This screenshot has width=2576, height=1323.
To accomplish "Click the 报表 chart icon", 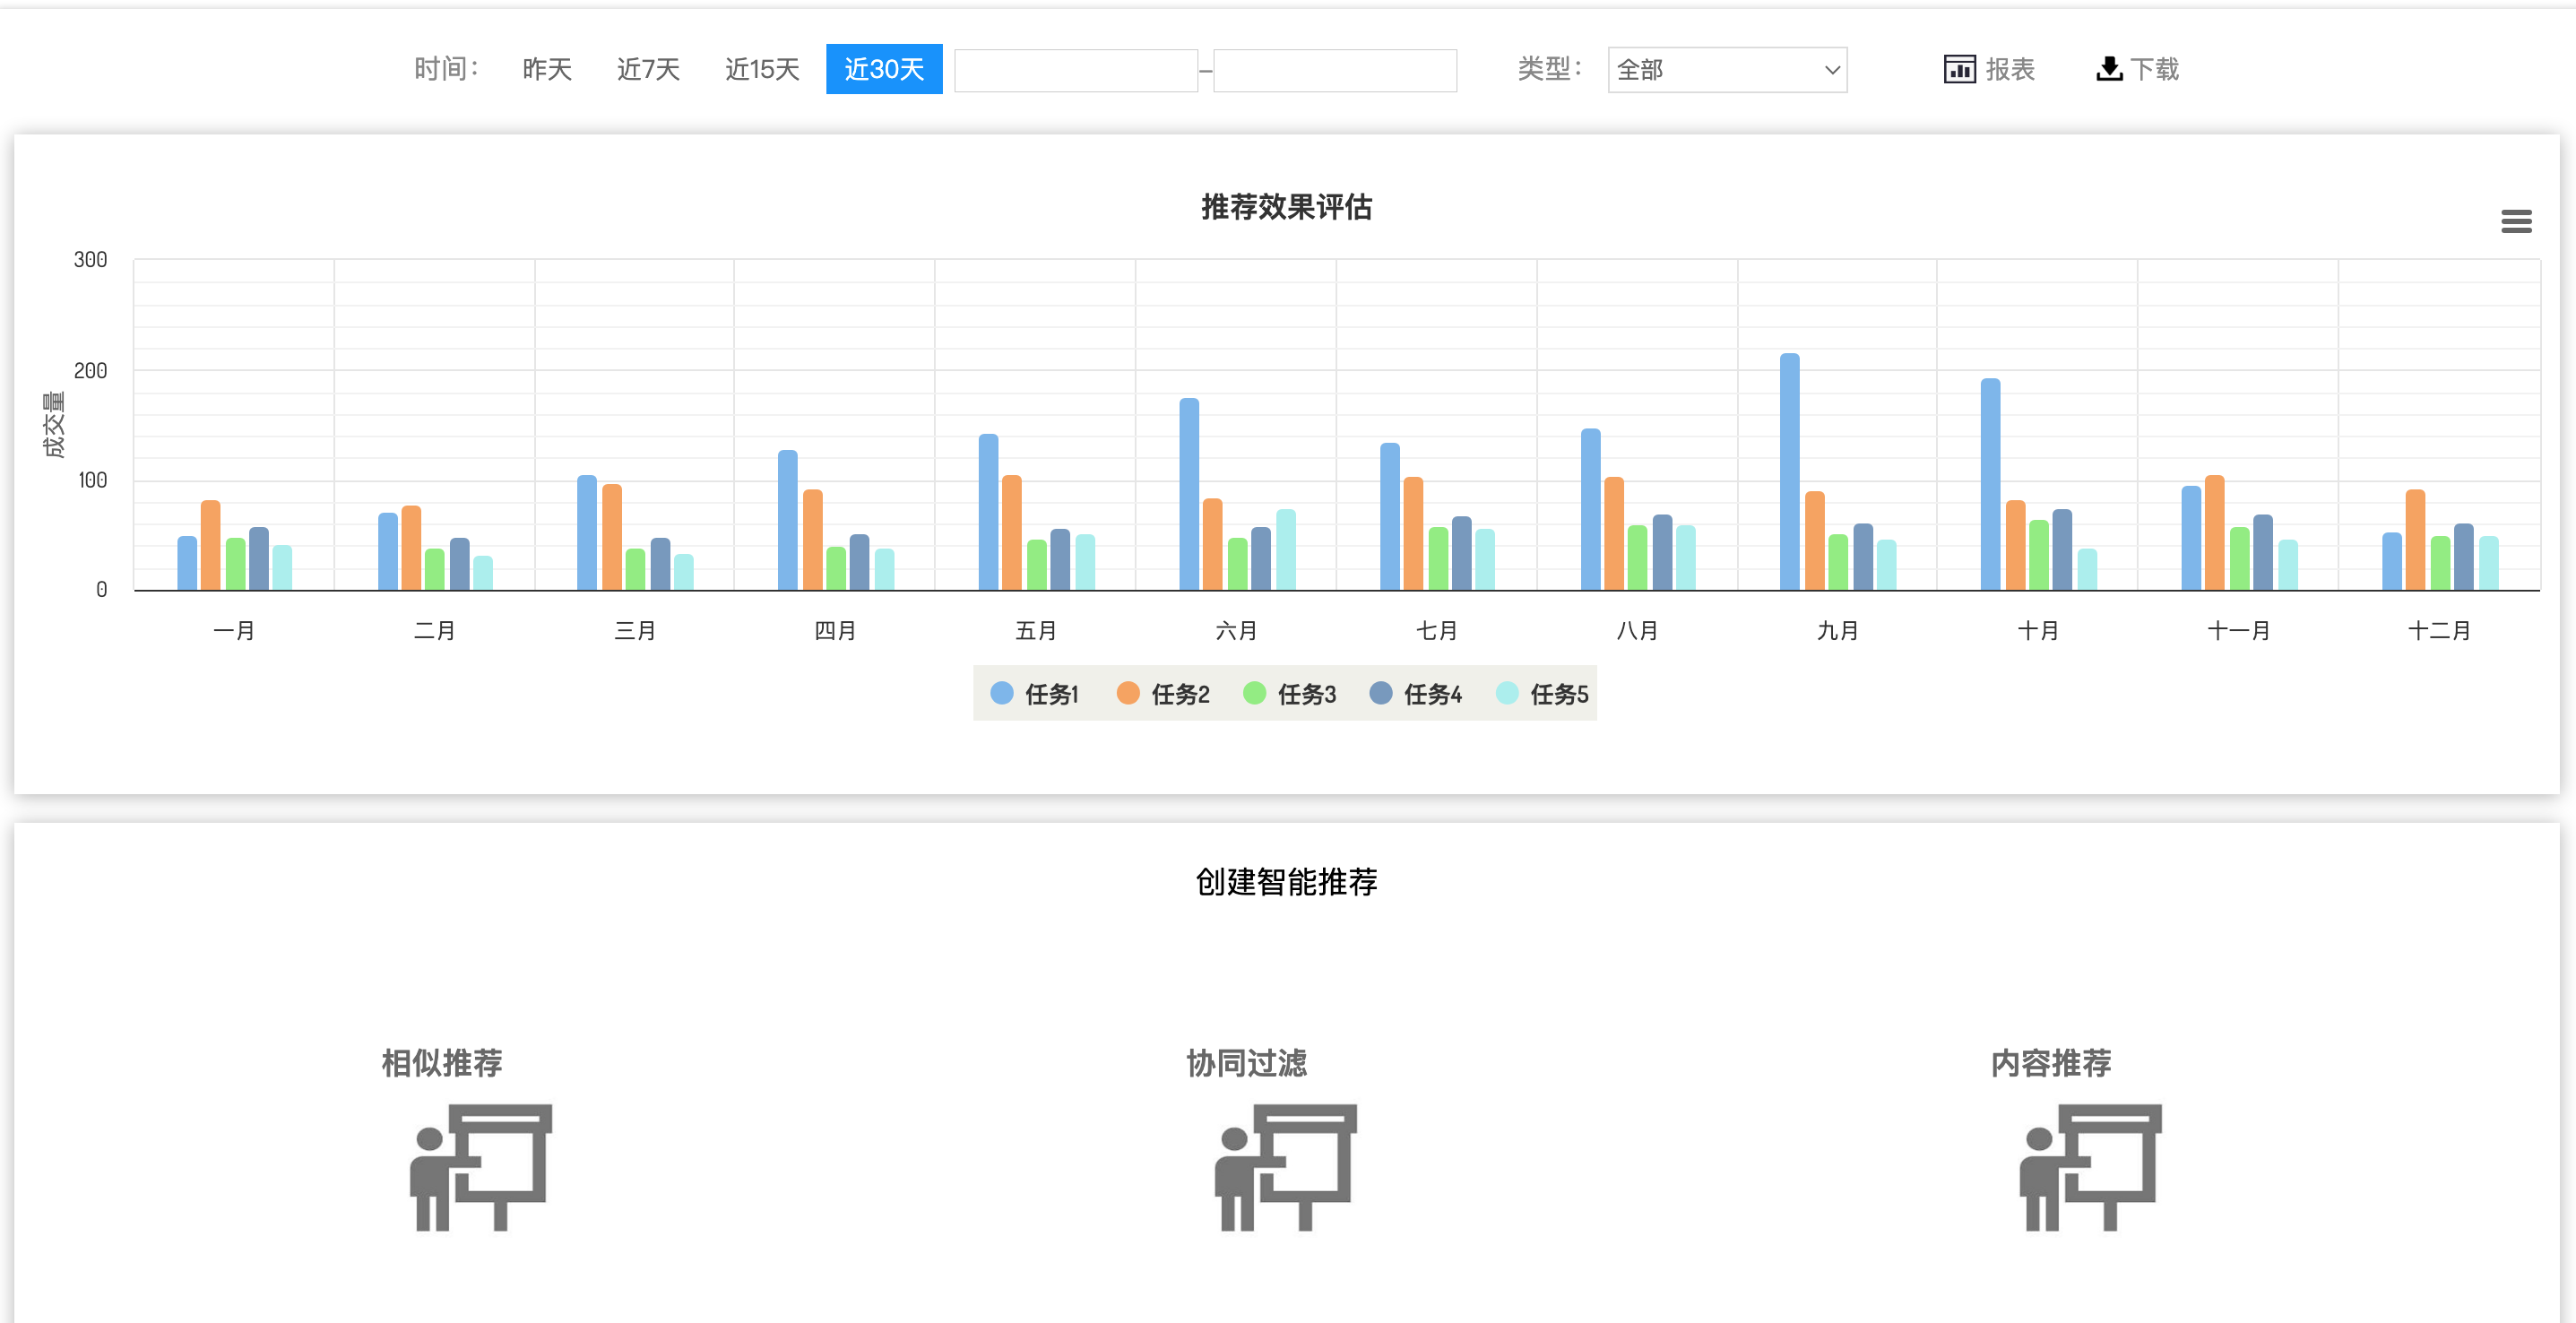I will pos(1958,69).
